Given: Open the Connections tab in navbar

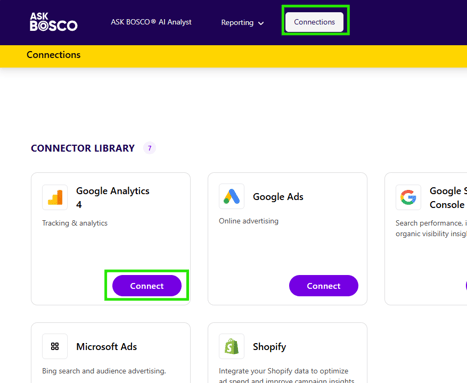Looking at the screenshot, I should coord(314,22).
